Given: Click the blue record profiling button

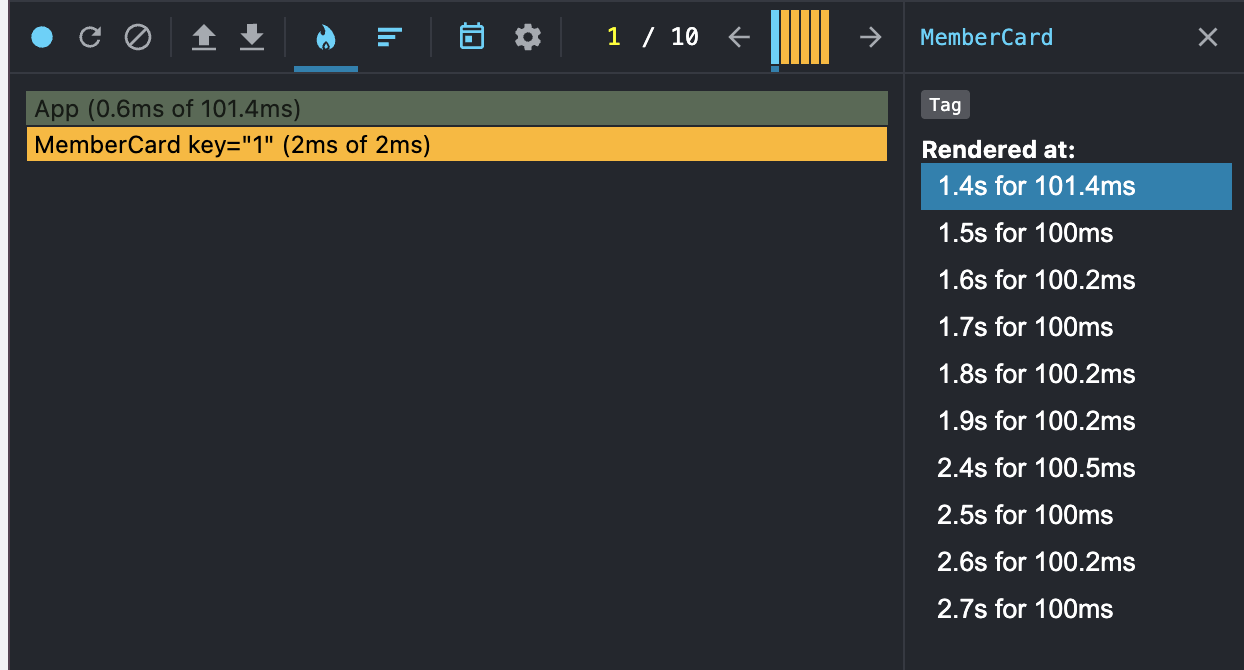Looking at the screenshot, I should coord(42,38).
